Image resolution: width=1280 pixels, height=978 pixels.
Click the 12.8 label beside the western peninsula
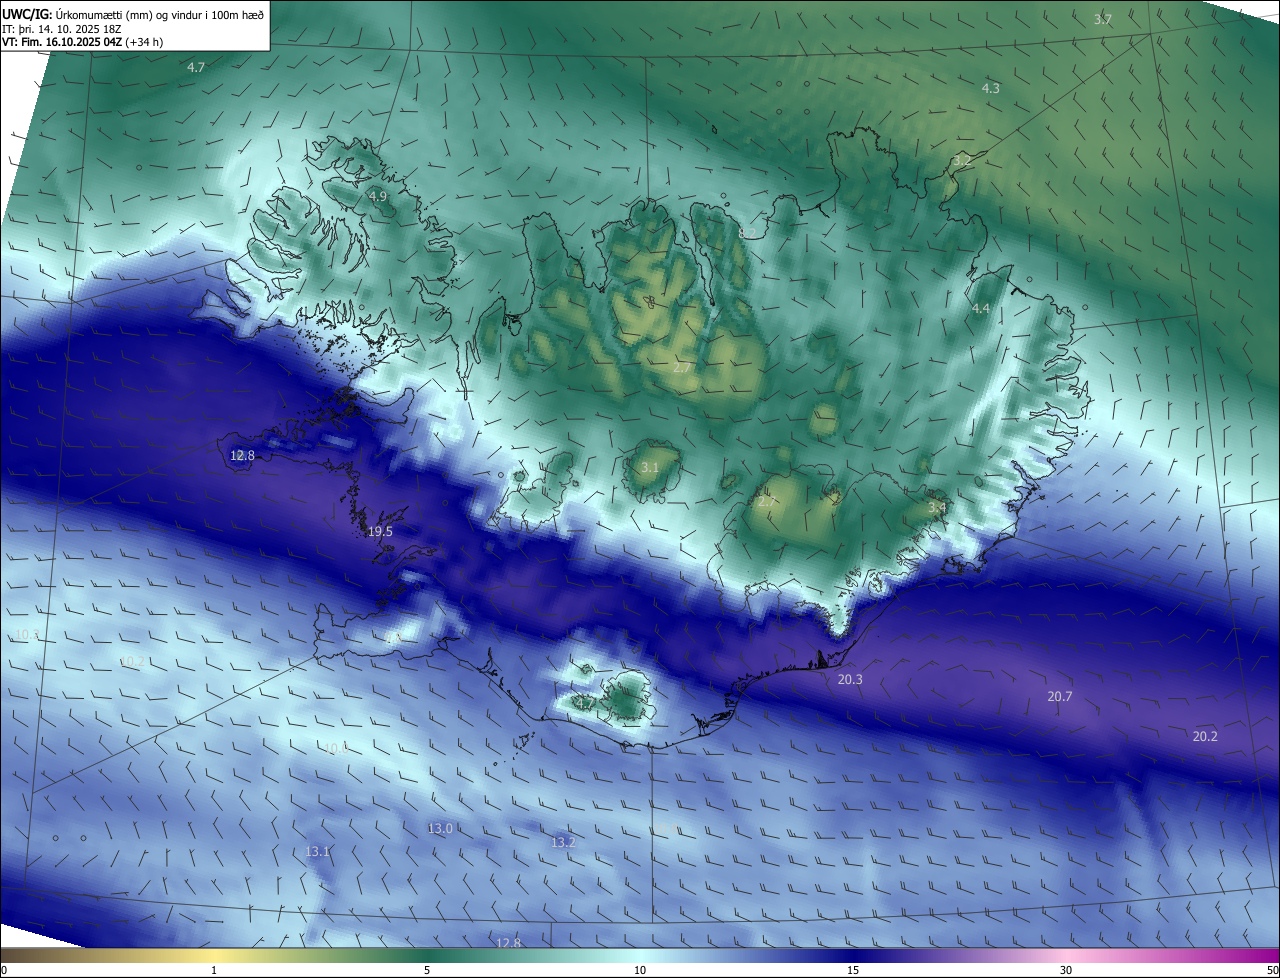click(x=242, y=455)
